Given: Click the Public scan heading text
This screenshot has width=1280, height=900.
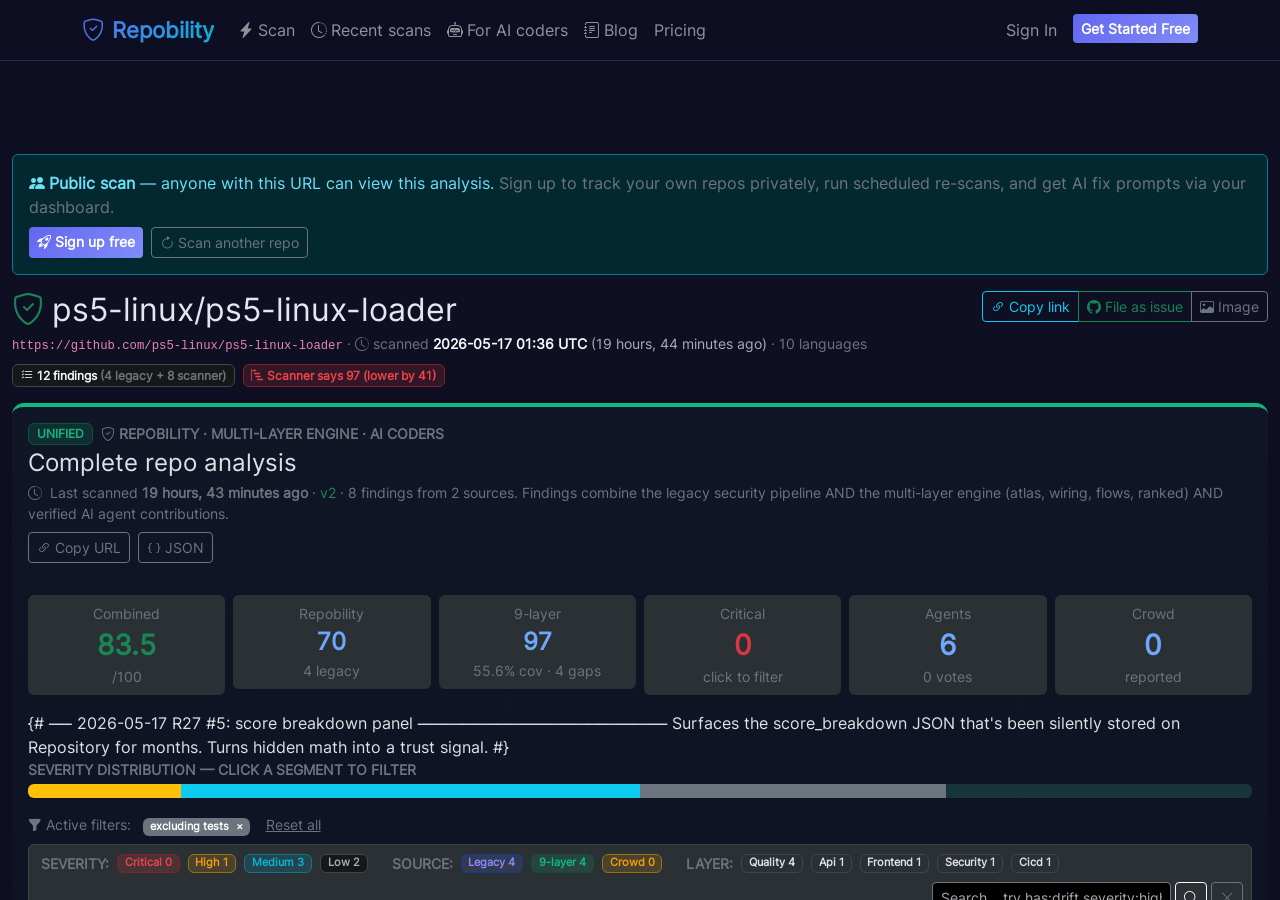Looking at the screenshot, I should [92, 183].
